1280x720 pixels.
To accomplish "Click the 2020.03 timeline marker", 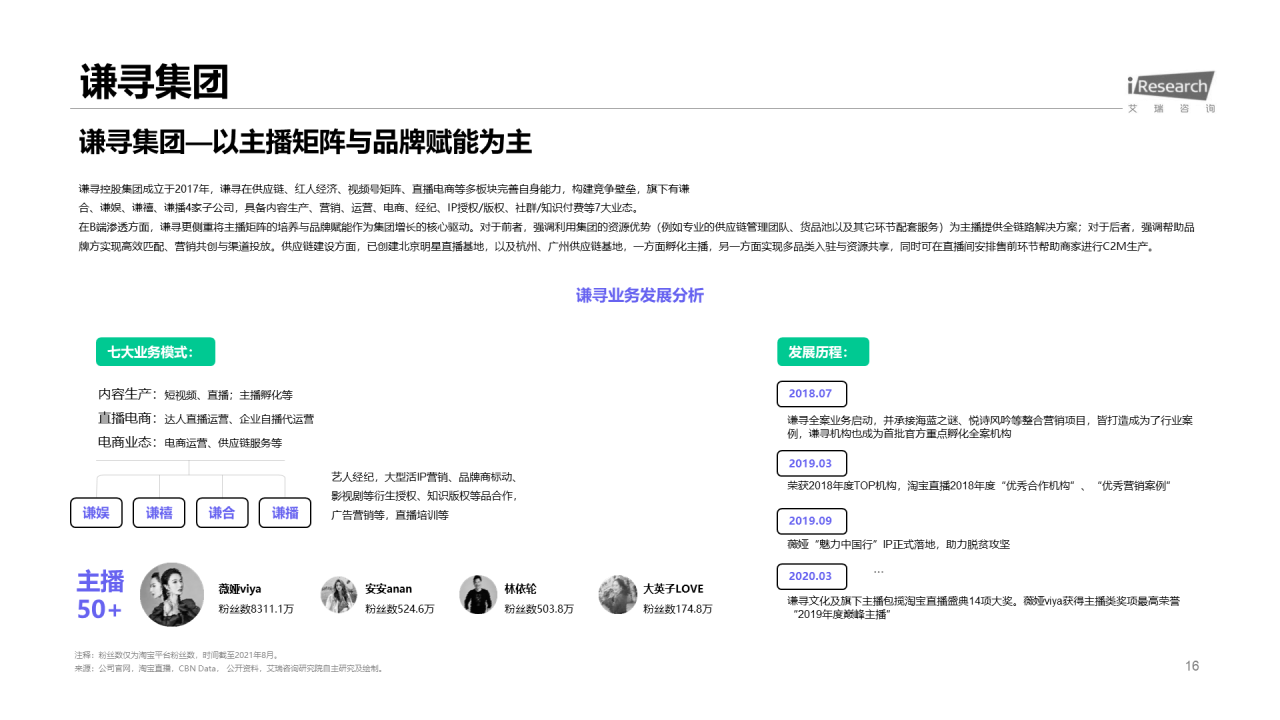I will click(811, 577).
